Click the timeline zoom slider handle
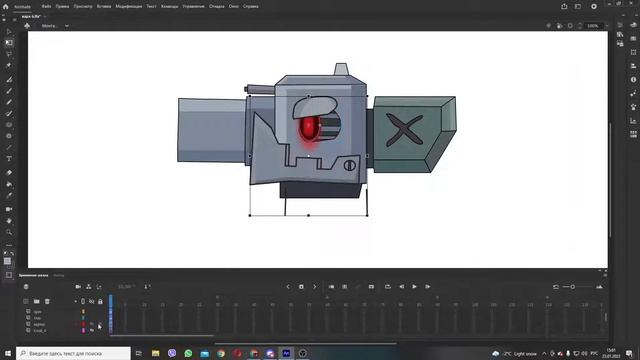 (573, 287)
